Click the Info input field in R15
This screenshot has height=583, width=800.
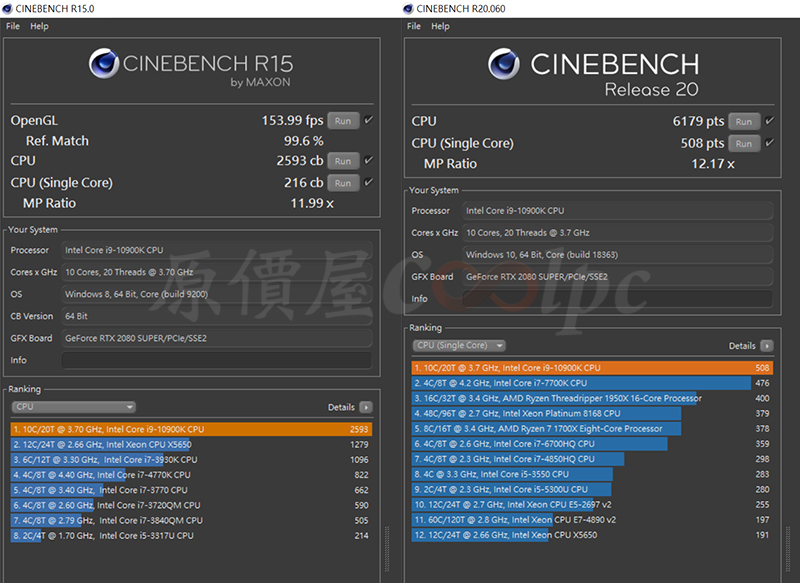click(217, 360)
